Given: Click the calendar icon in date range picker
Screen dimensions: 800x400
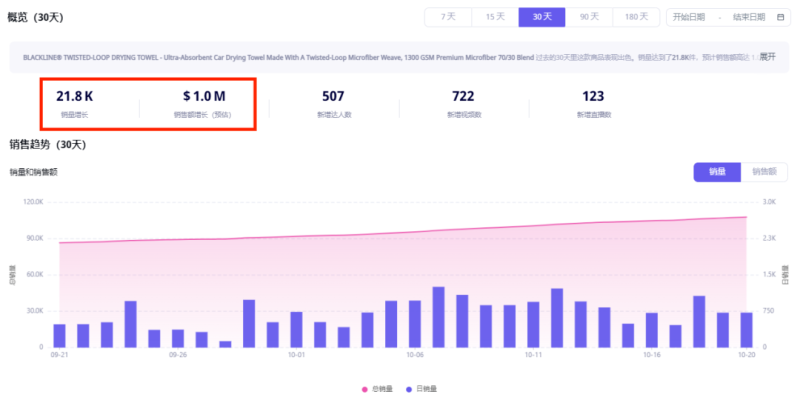Looking at the screenshot, I should (x=780, y=17).
